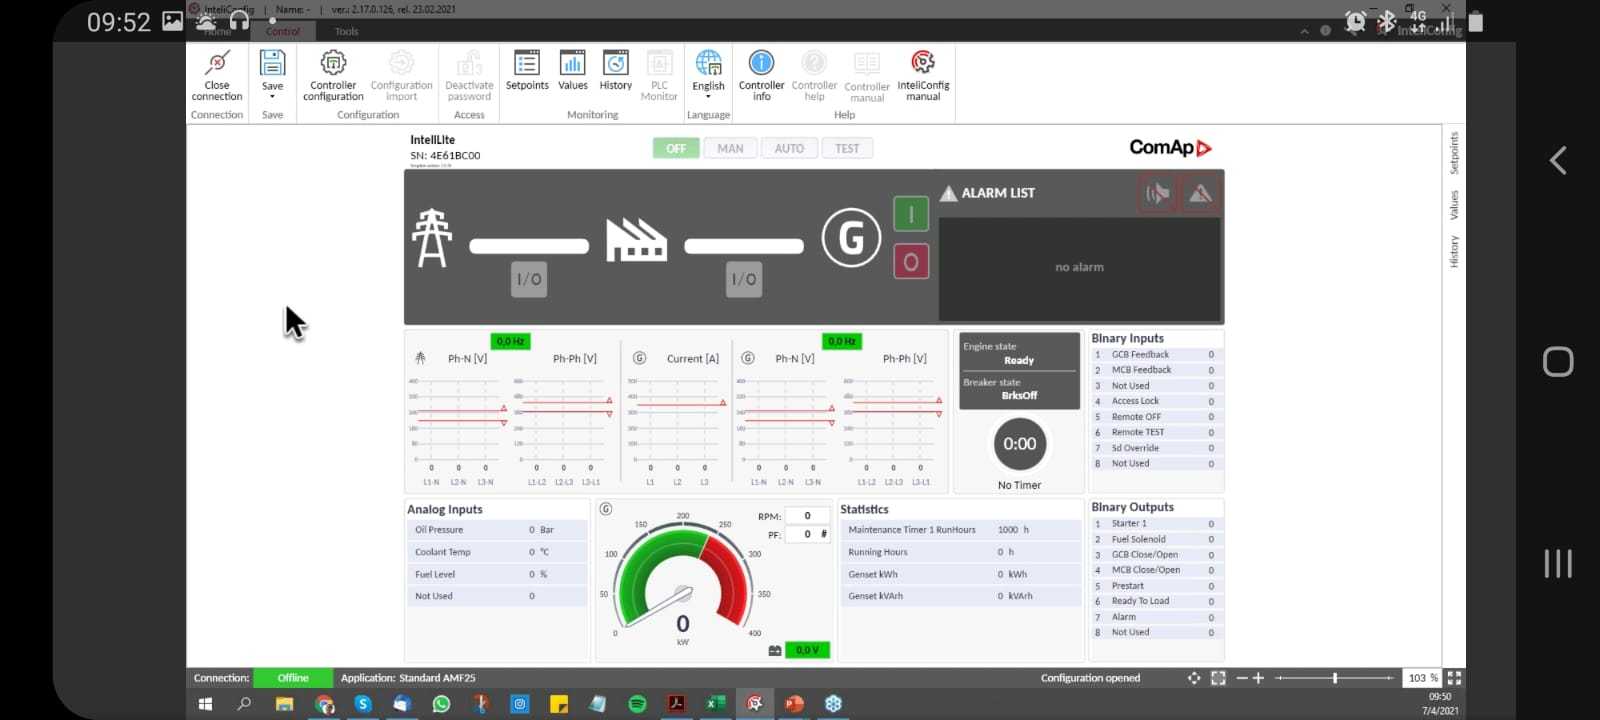Open the Setpoints monitoring icon
1600x720 pixels.
[527, 64]
